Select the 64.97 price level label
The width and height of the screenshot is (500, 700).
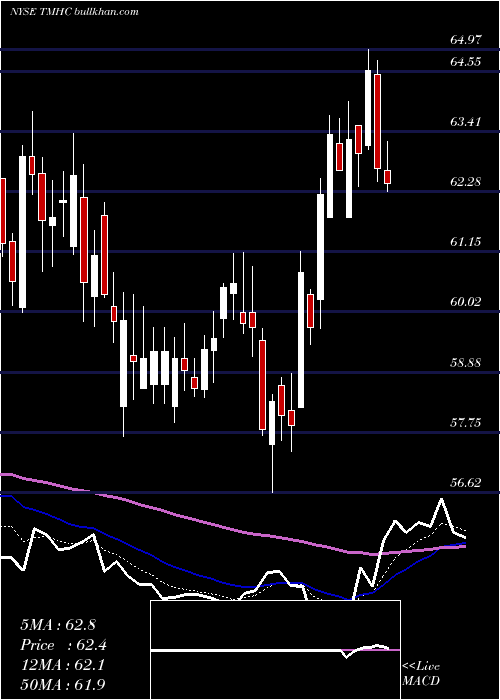pyautogui.click(x=466, y=40)
